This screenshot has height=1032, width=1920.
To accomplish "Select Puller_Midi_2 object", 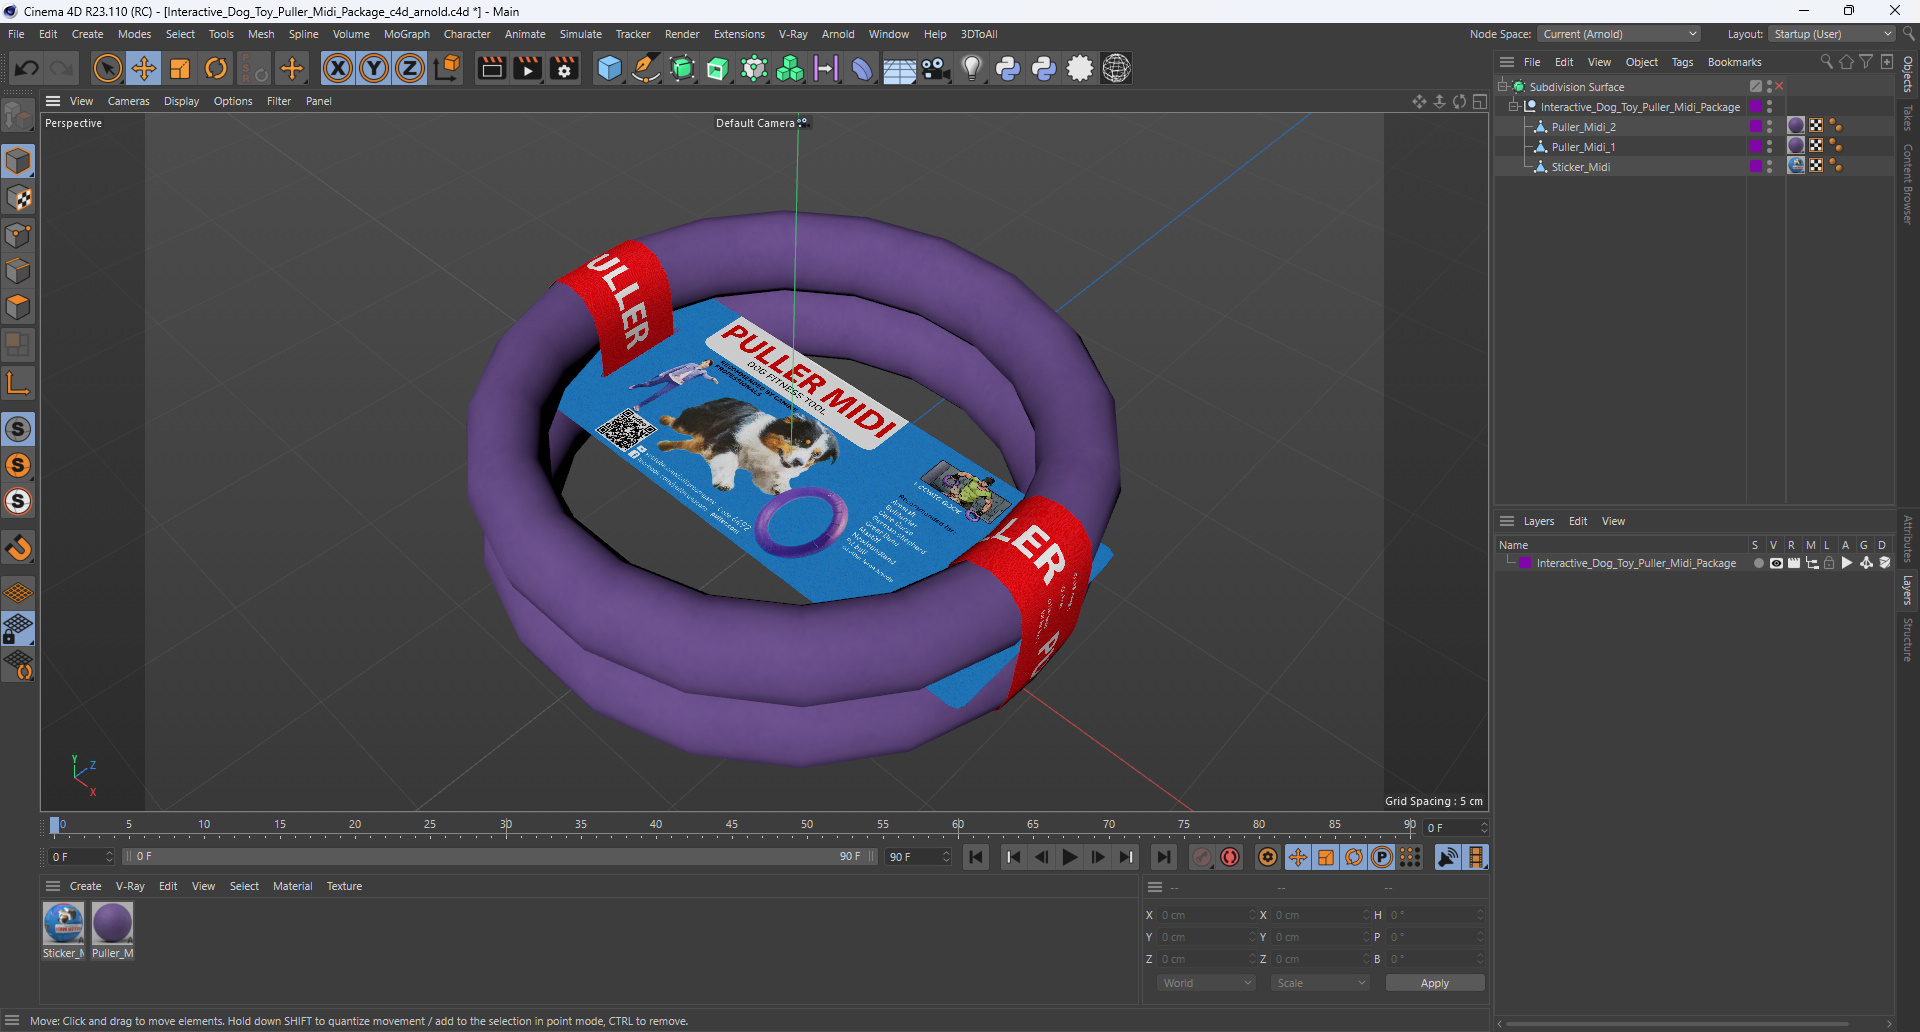I will [1583, 127].
